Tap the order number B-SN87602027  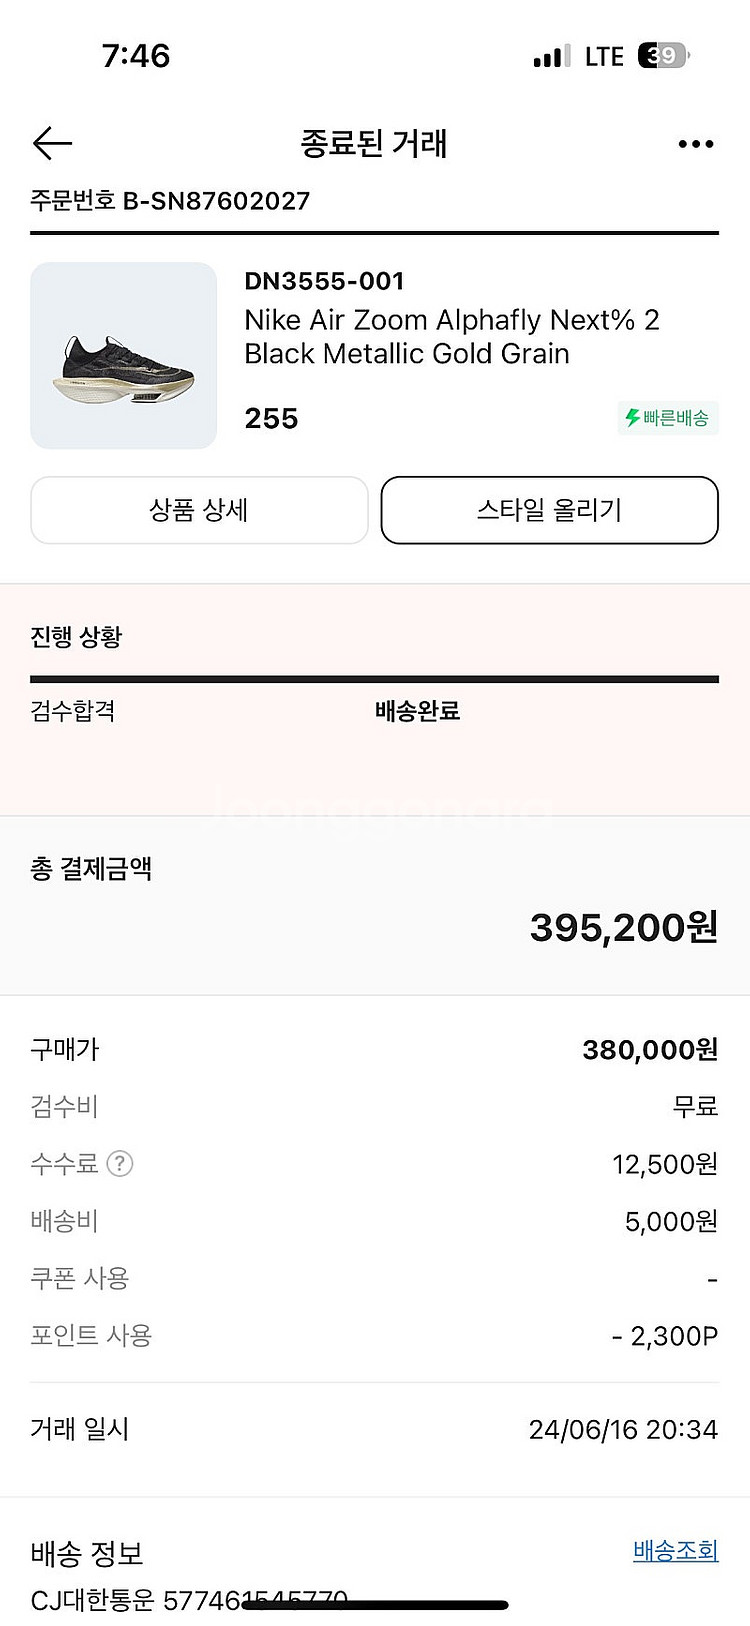[170, 201]
